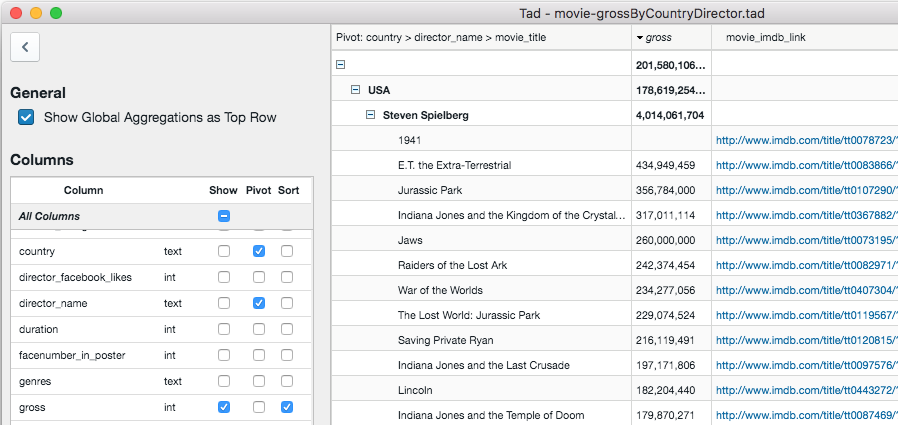Uncheck the Pivot checkbox for director_name

pos(259,303)
